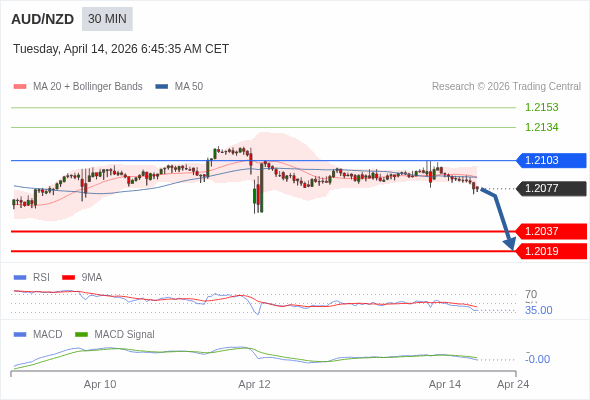
Task: Click the Apr 12 date axis label
Action: (x=254, y=384)
